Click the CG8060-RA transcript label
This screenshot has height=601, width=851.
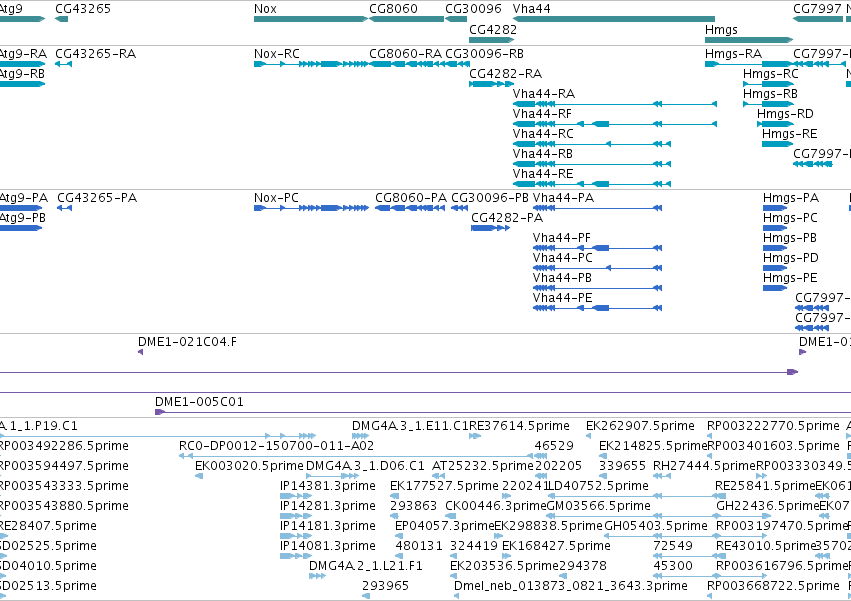coord(405,54)
